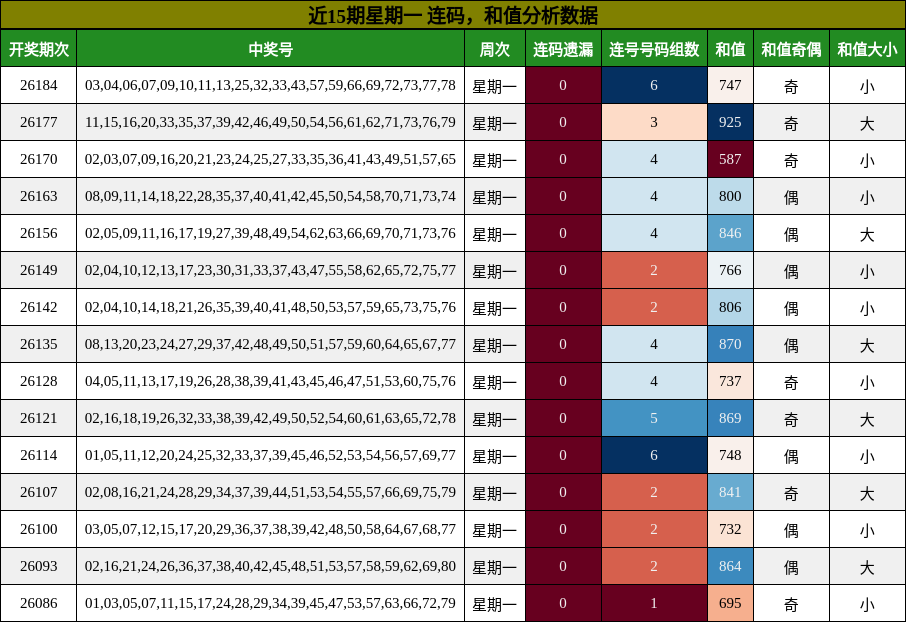Screen dimensions: 906x622
Task: Select draw number 26177
Action: (39, 123)
